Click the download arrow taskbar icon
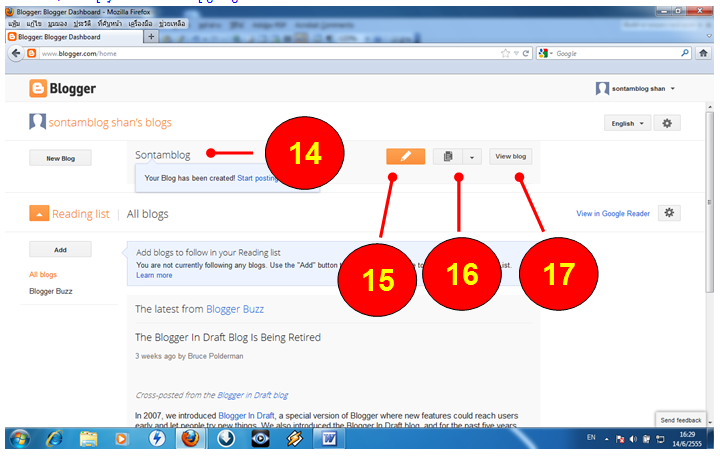This screenshot has height=456, width=720. point(225,439)
